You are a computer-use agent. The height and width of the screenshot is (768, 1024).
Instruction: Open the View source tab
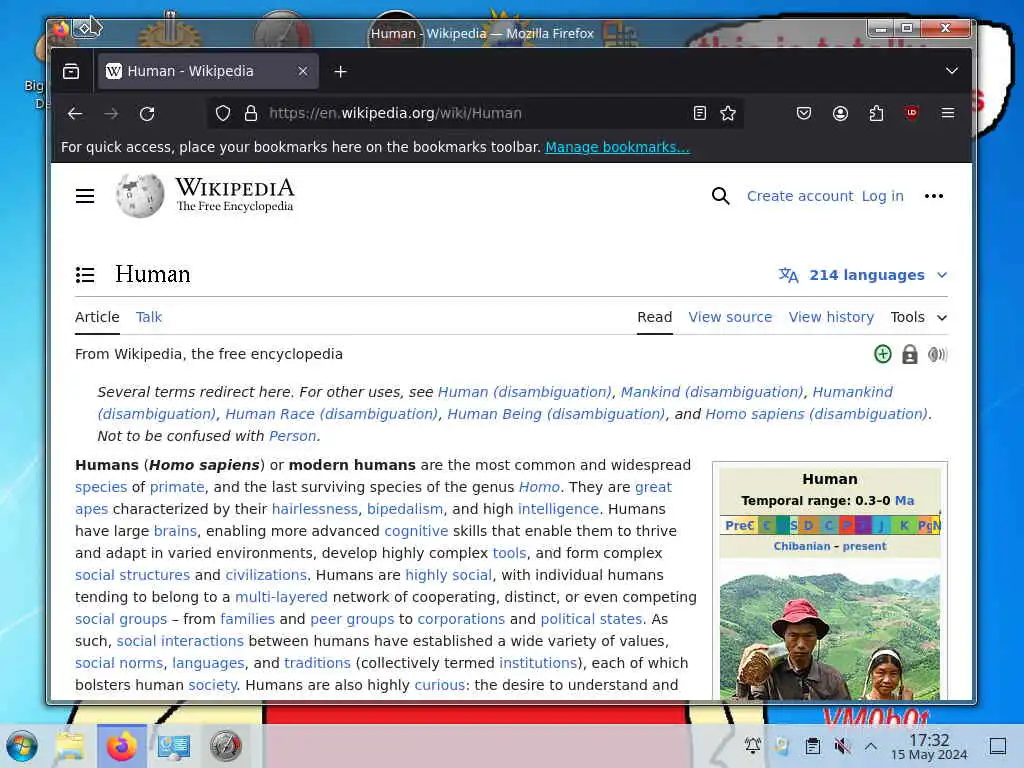pyautogui.click(x=730, y=317)
